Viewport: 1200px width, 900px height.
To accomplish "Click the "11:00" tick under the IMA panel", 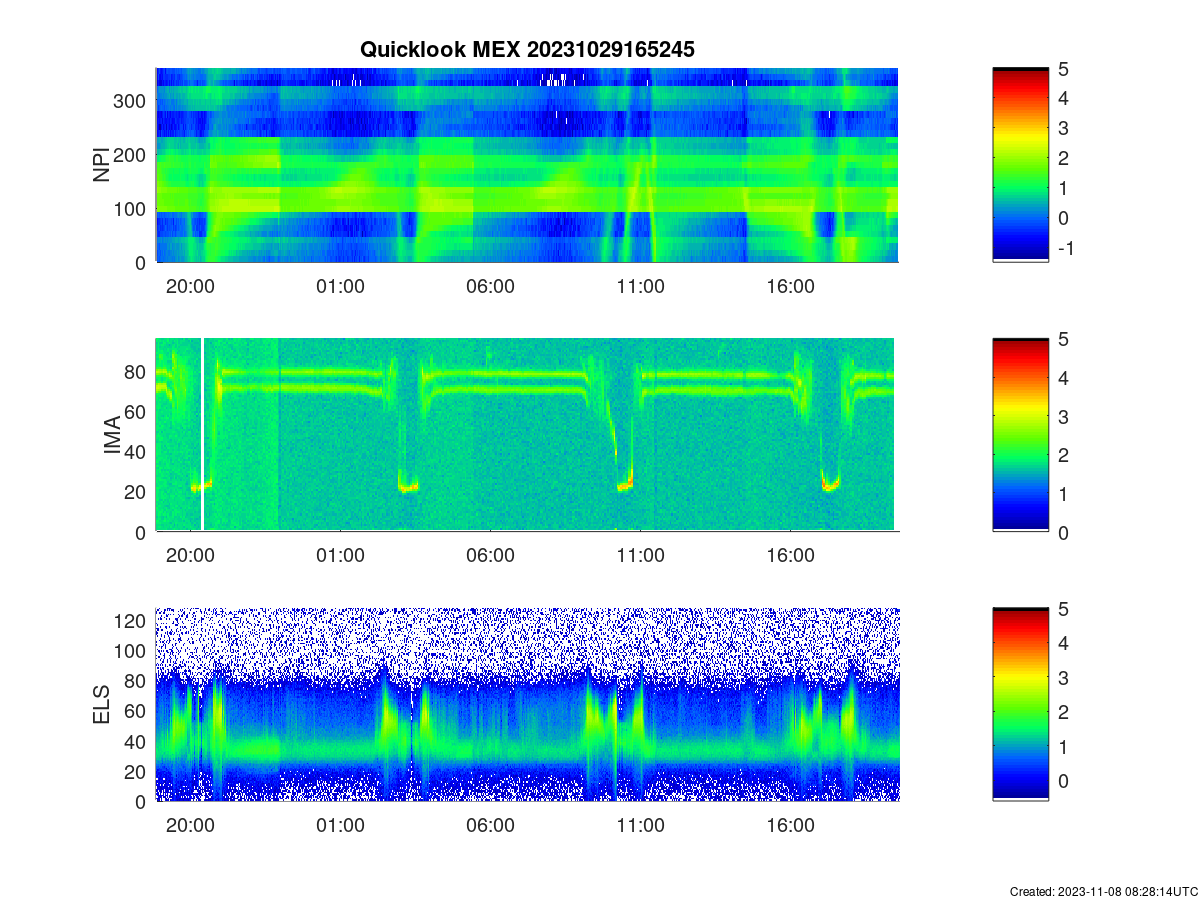I will 640,556.
